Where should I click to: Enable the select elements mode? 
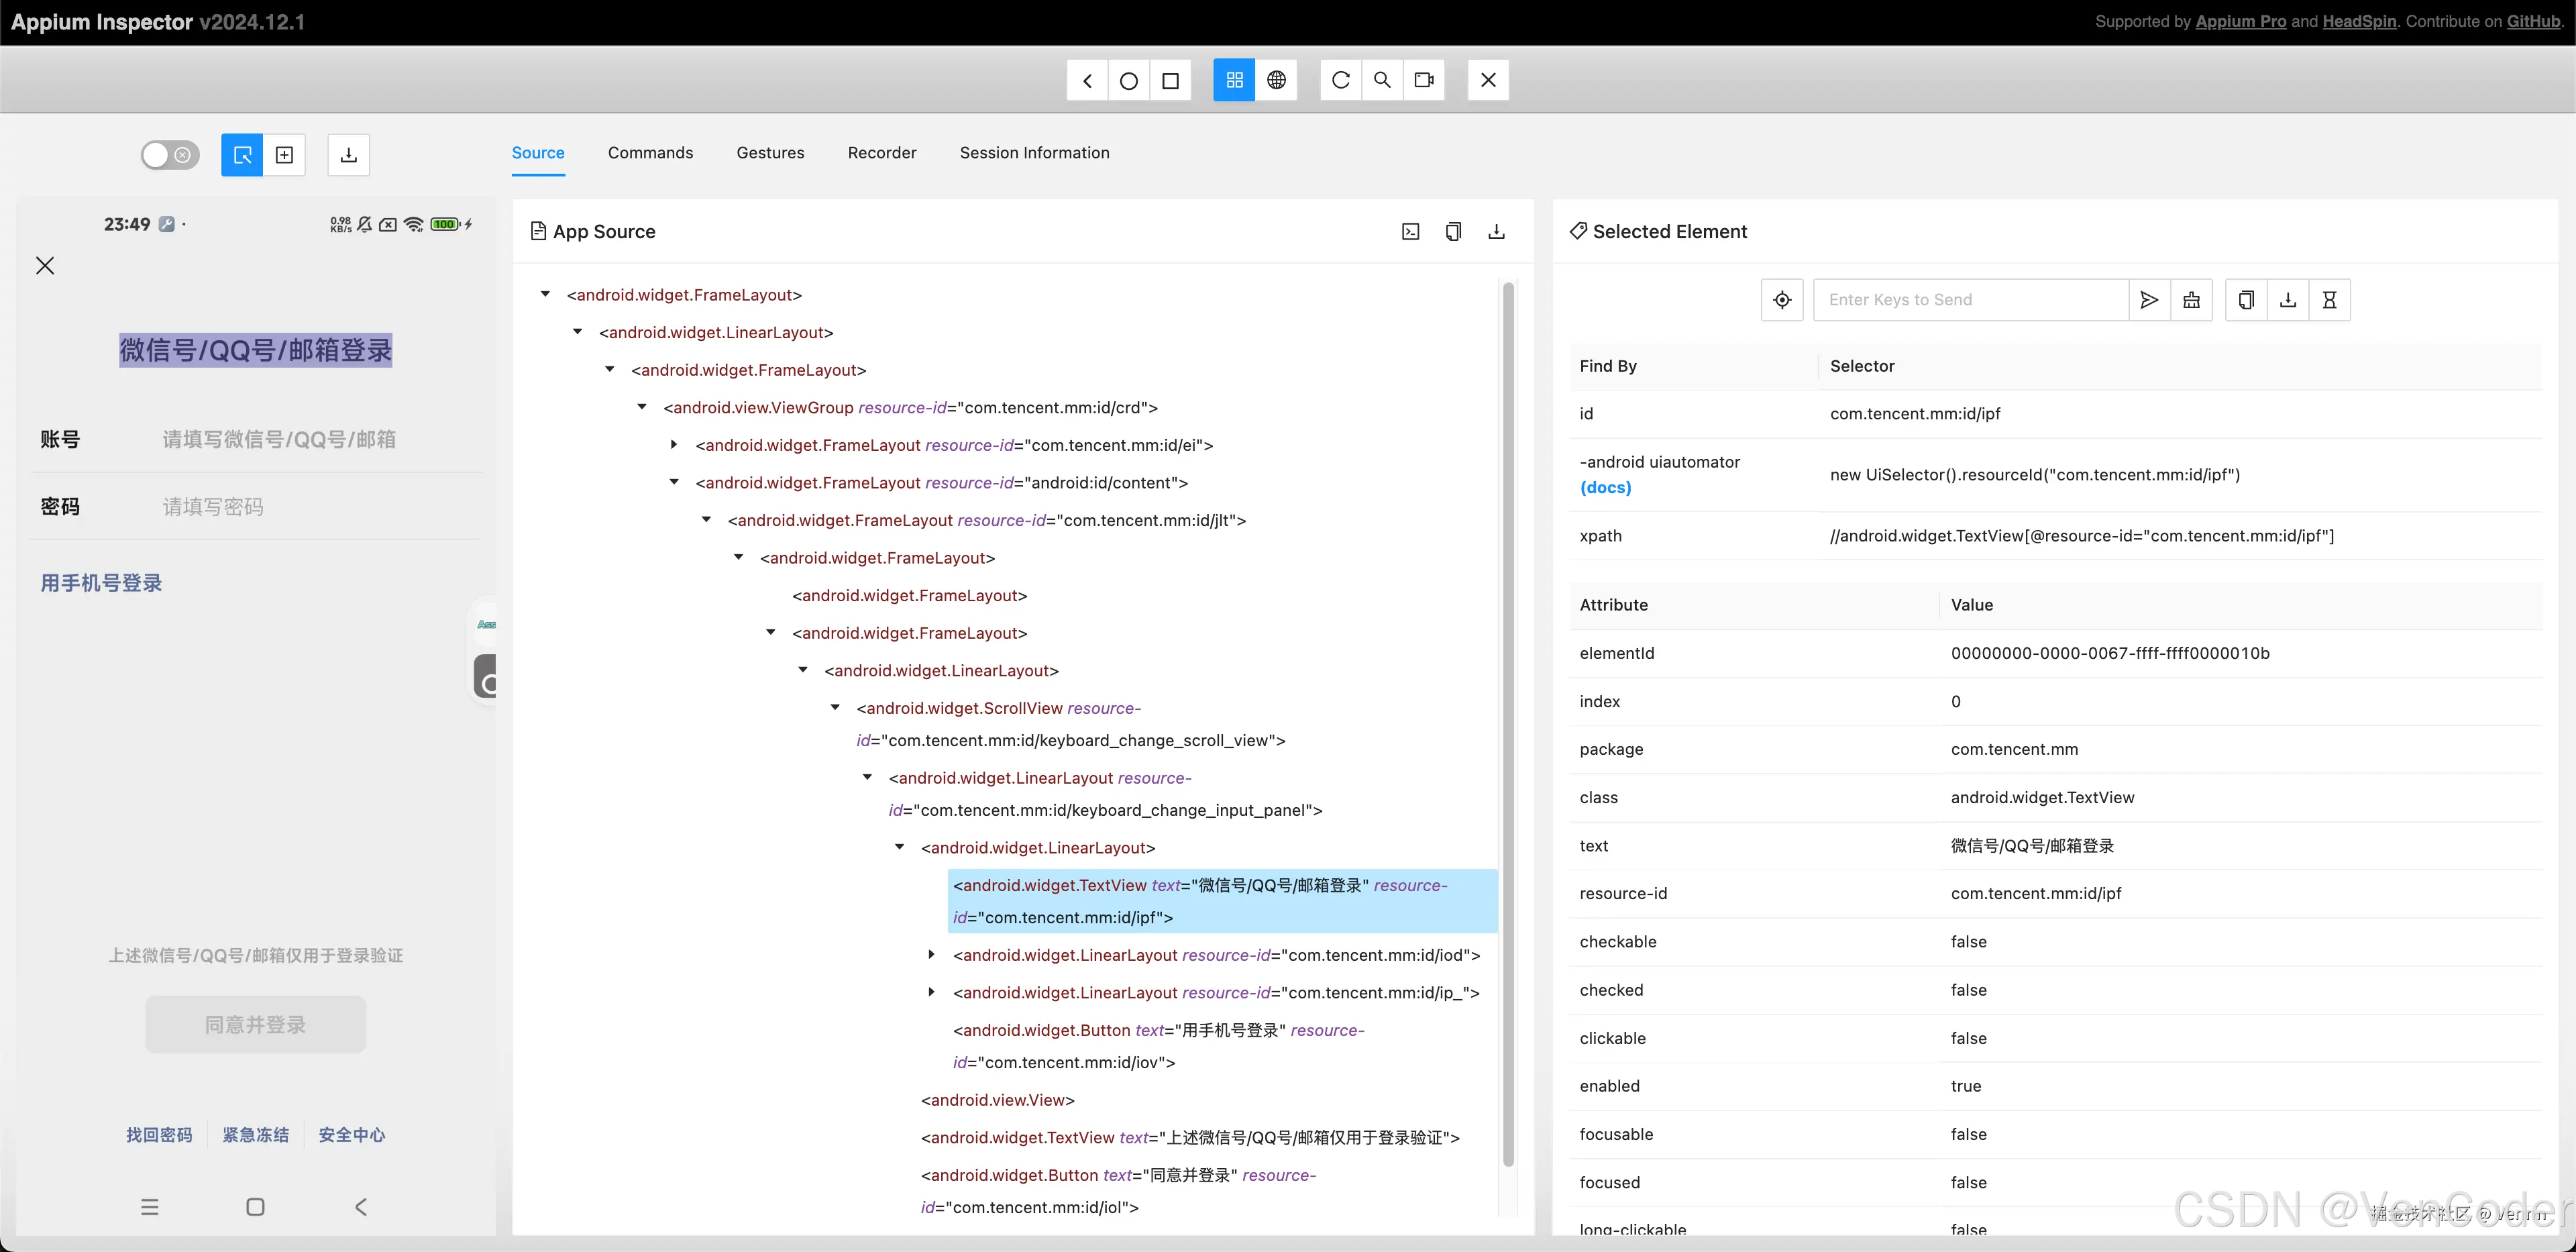tap(241, 155)
